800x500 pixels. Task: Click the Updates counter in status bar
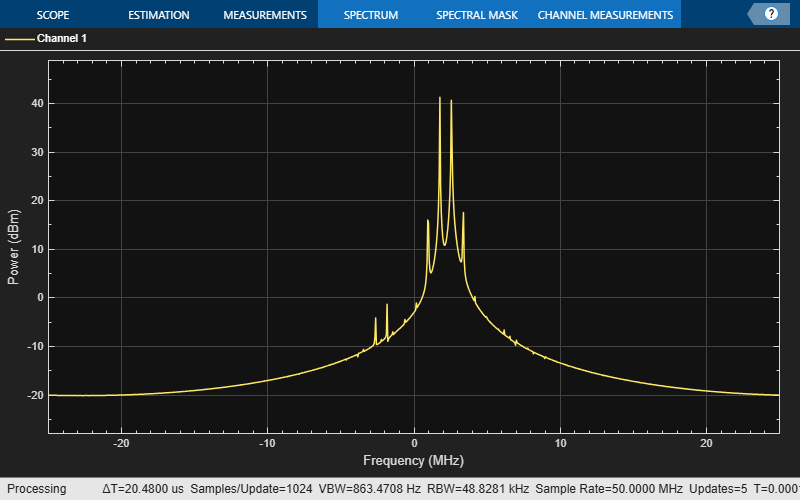pos(717,489)
